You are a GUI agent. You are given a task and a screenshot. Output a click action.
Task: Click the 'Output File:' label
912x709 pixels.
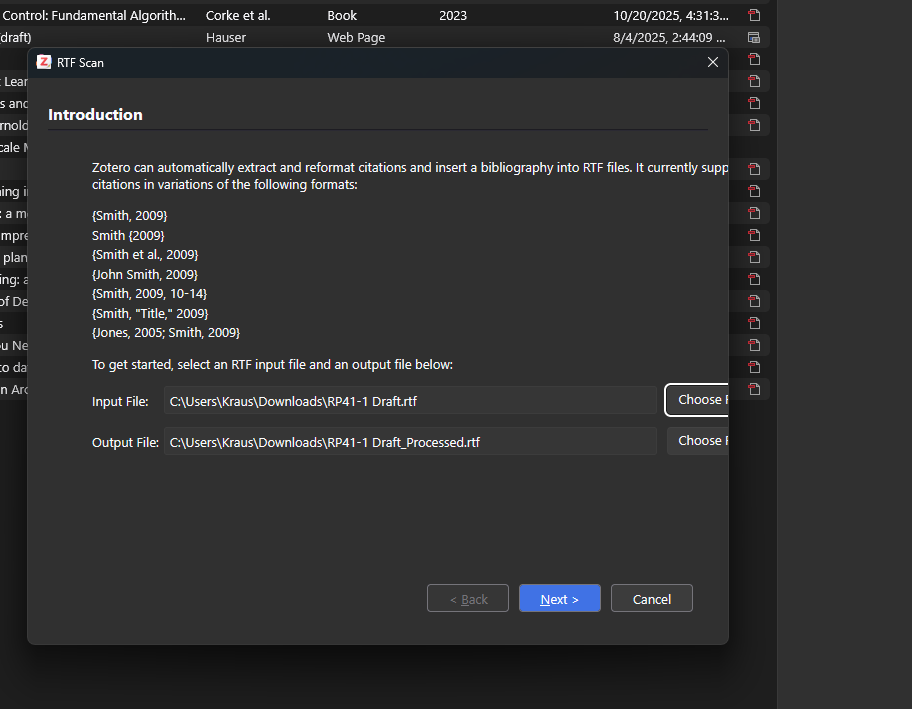[125, 443]
